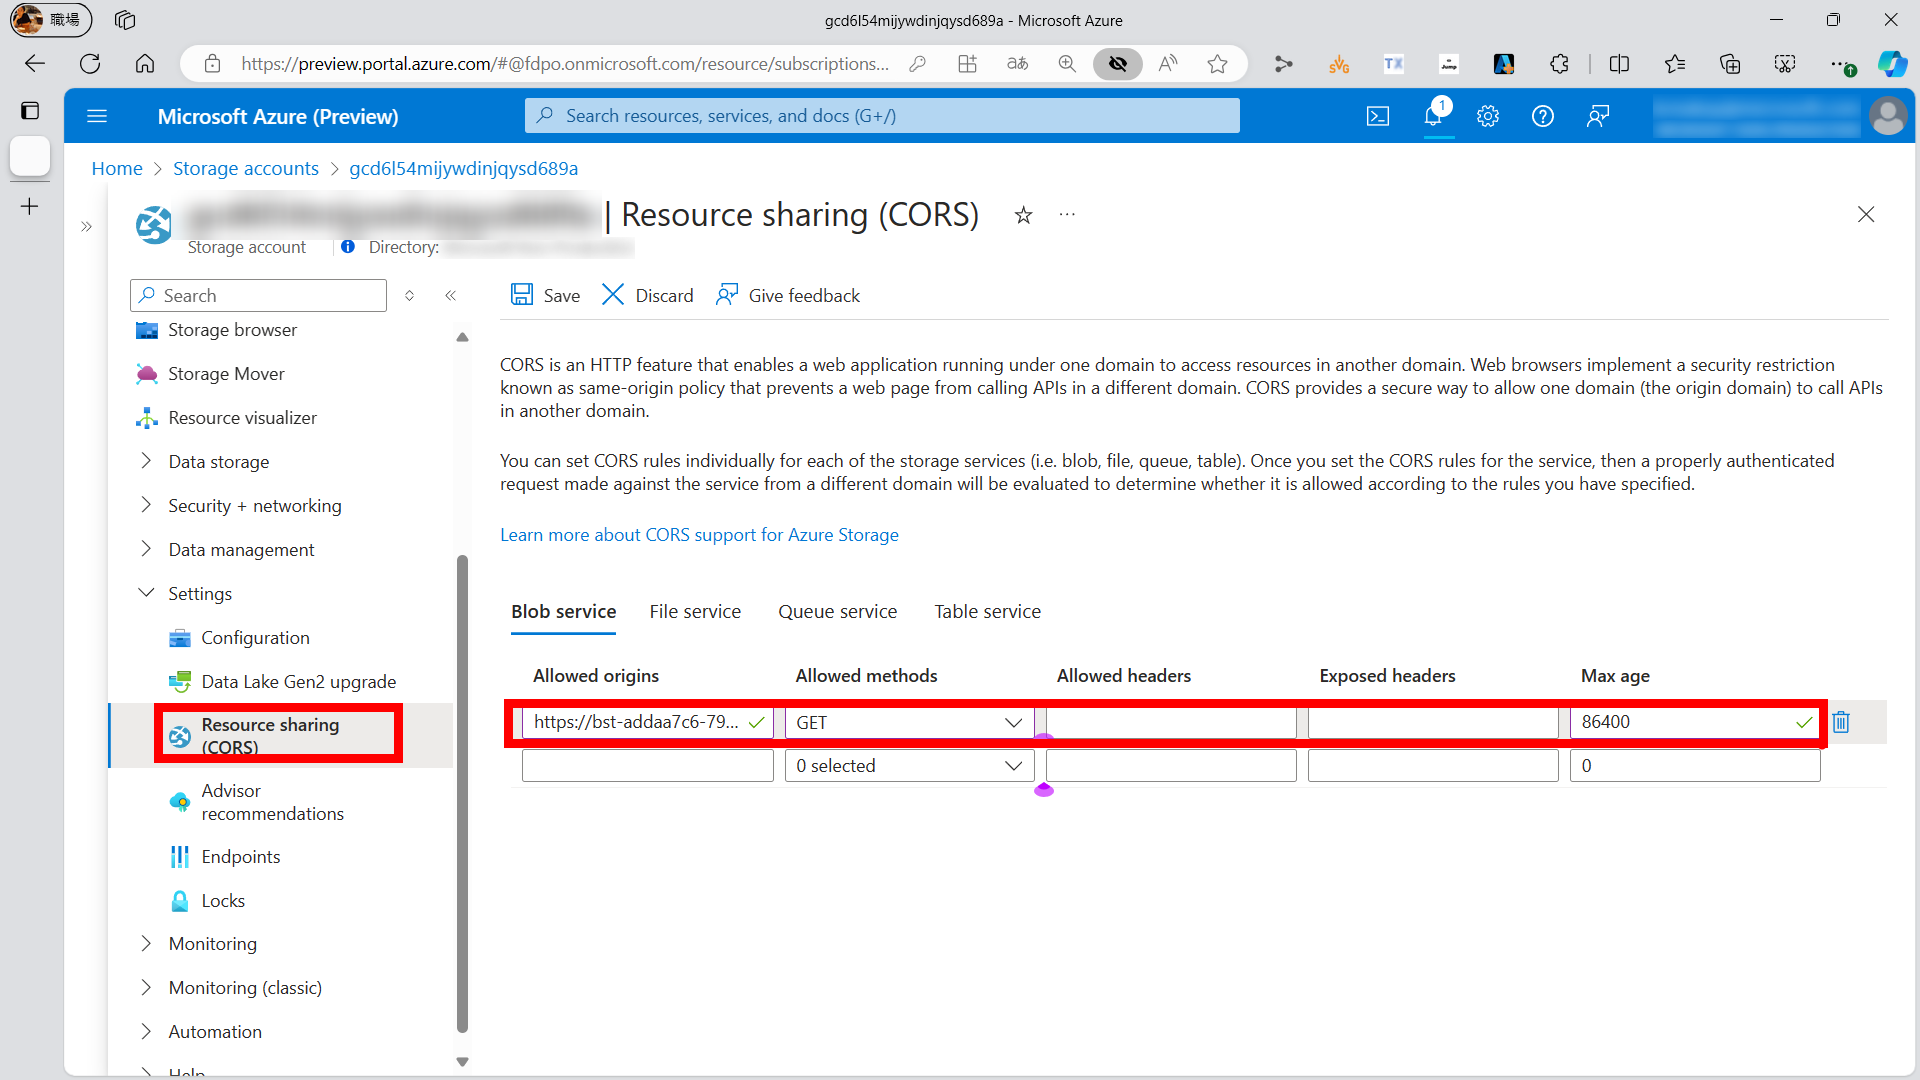Viewport: 1920px width, 1080px height.
Task: Open the Cloud Shell icon
Action: [1378, 116]
